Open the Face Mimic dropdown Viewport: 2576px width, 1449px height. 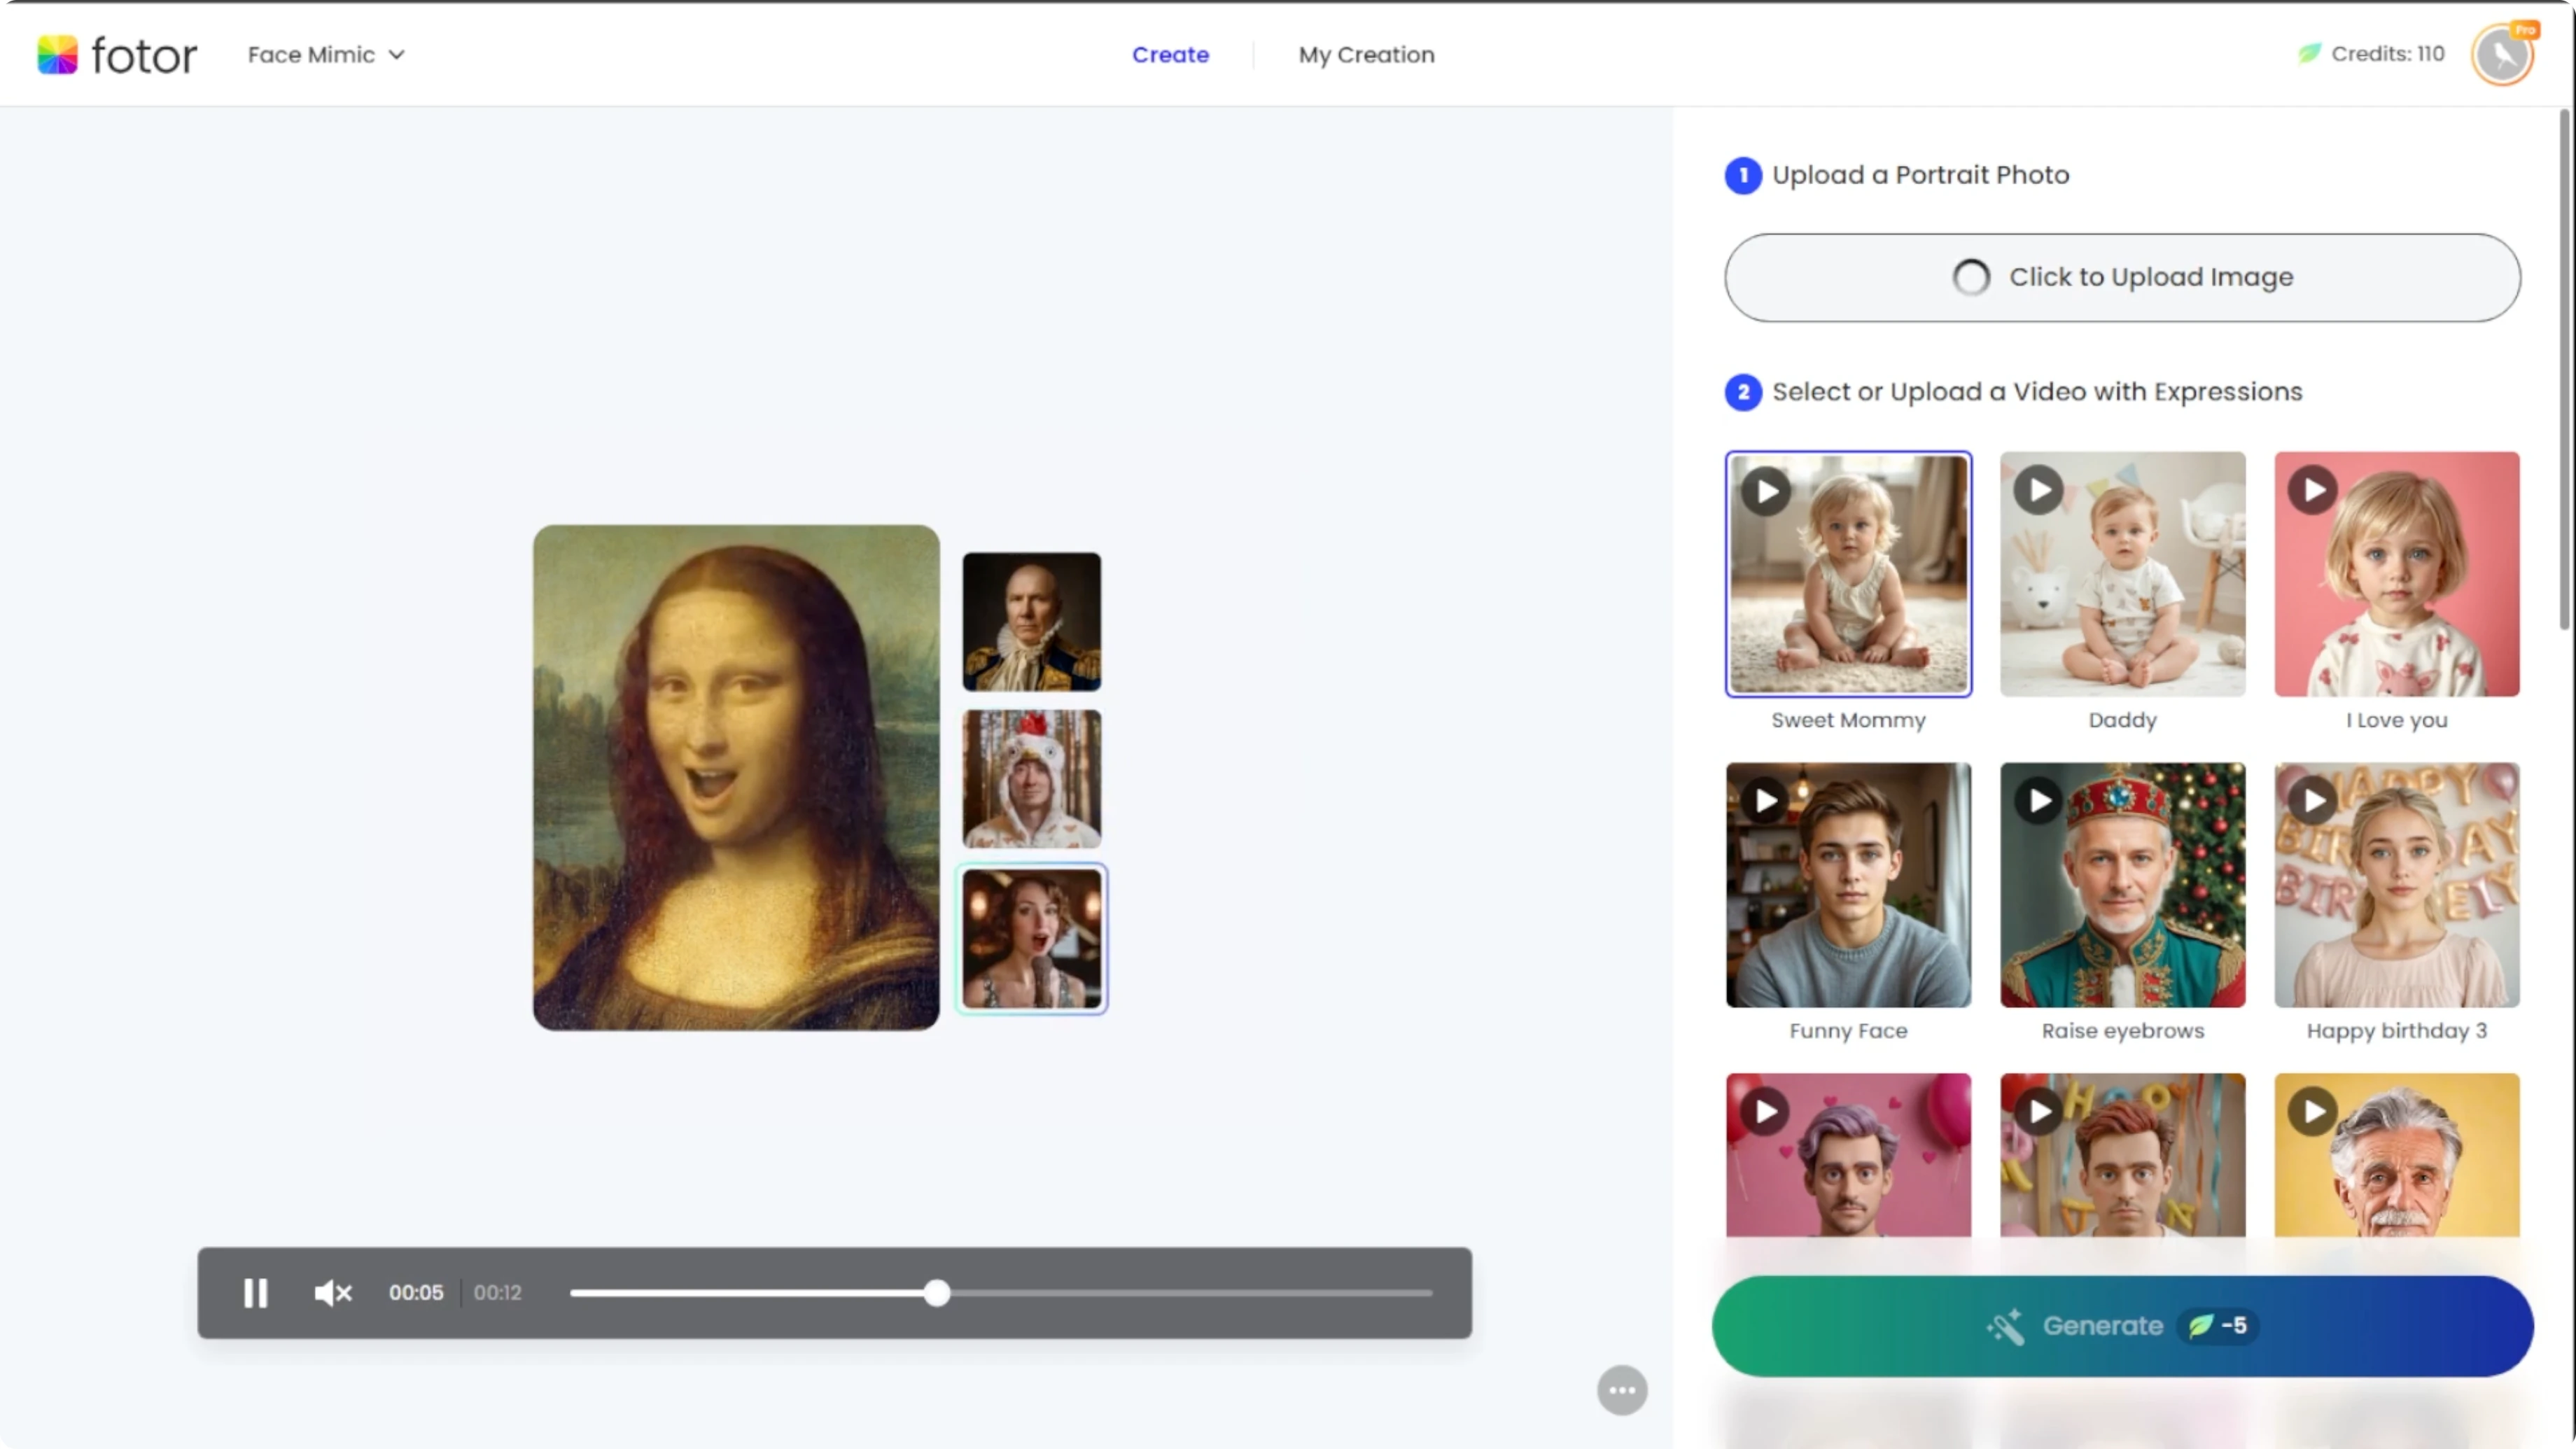pos(326,55)
